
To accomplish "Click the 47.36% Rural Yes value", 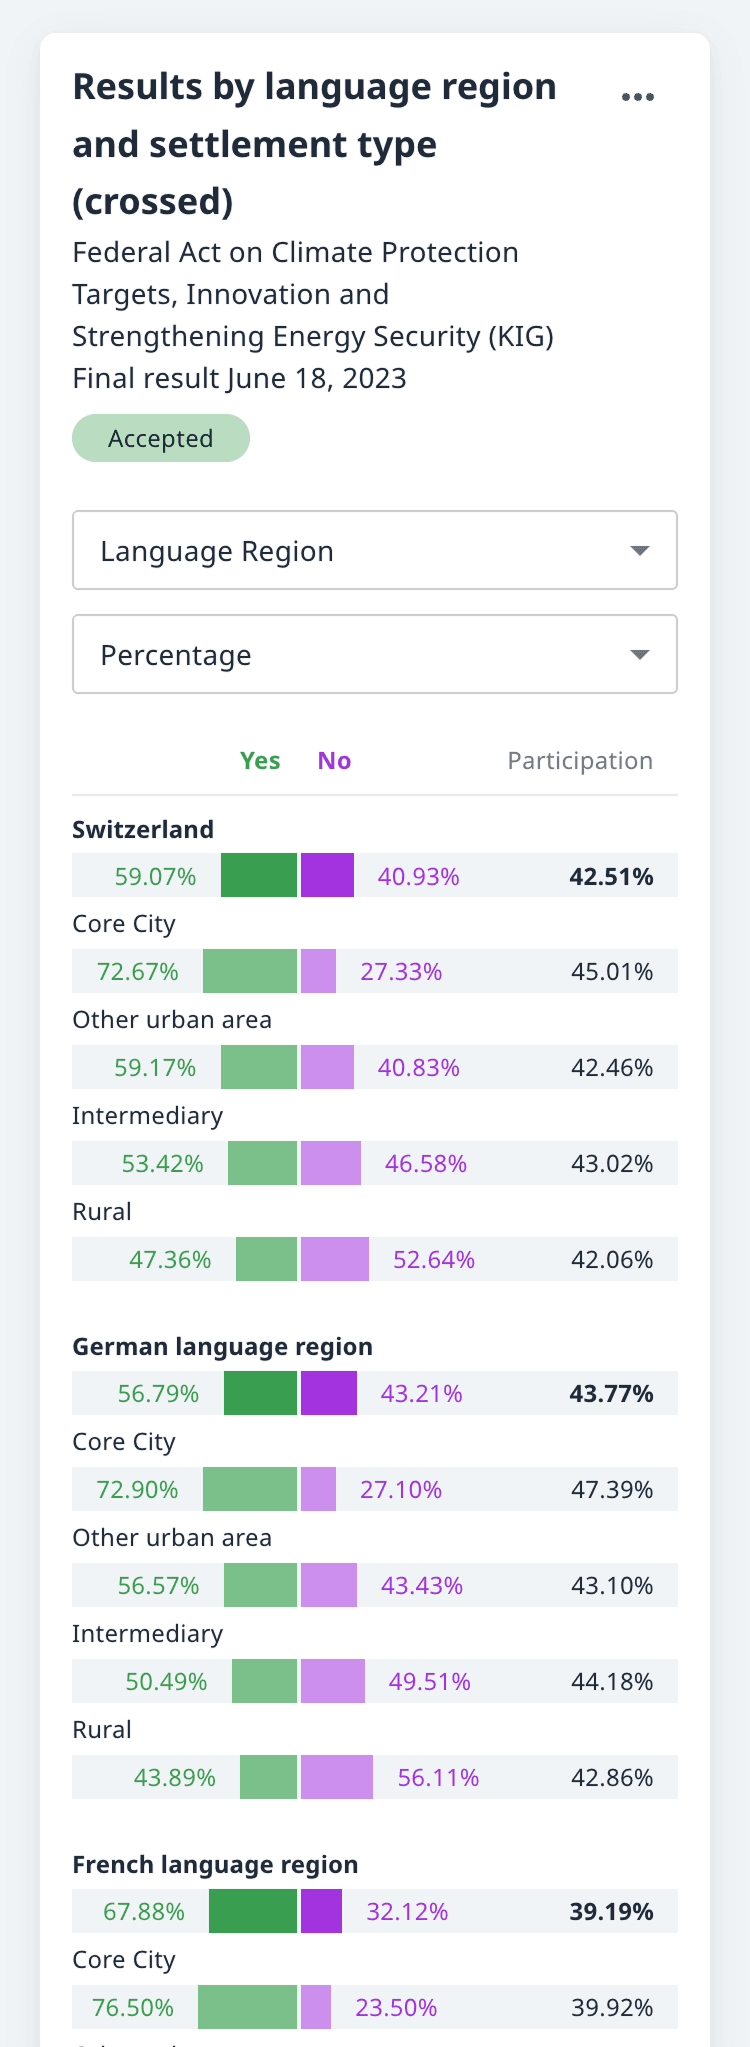I will [x=170, y=1259].
